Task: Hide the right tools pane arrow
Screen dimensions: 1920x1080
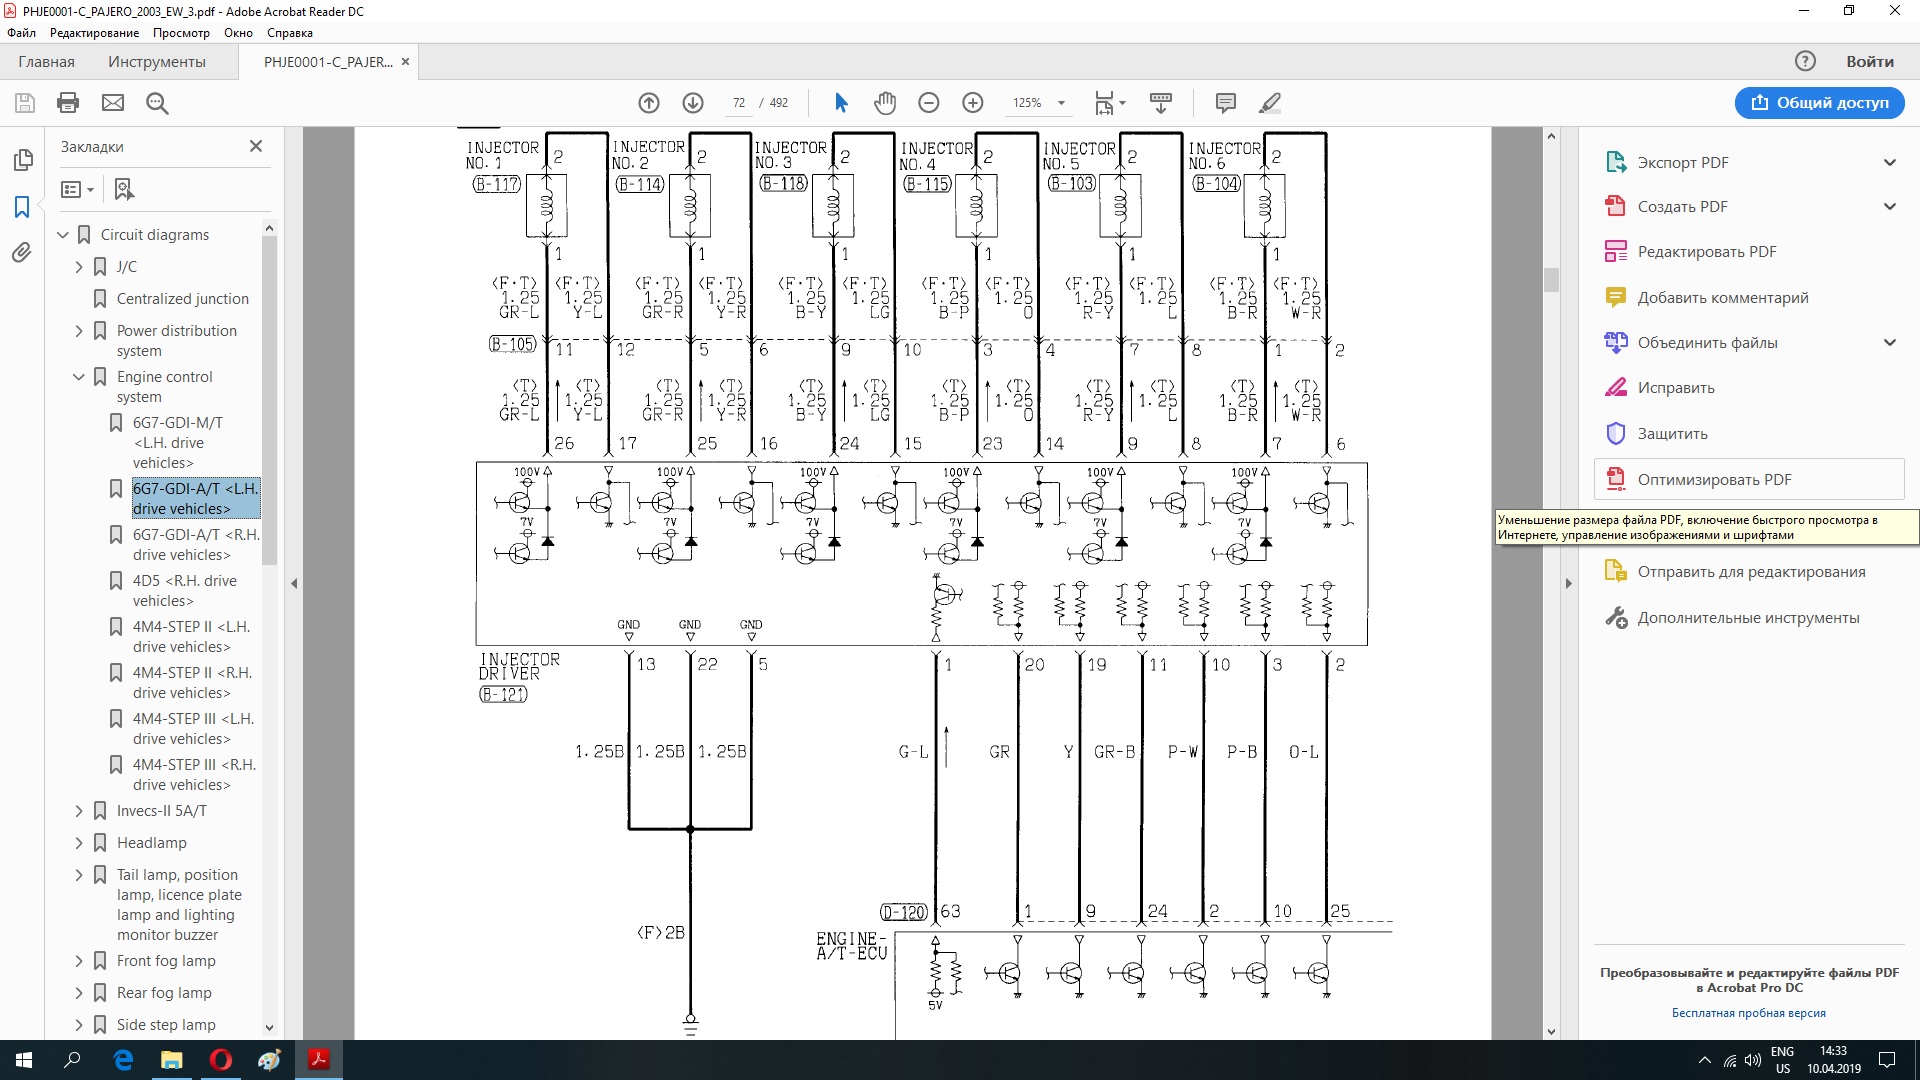Action: pyautogui.click(x=1568, y=583)
